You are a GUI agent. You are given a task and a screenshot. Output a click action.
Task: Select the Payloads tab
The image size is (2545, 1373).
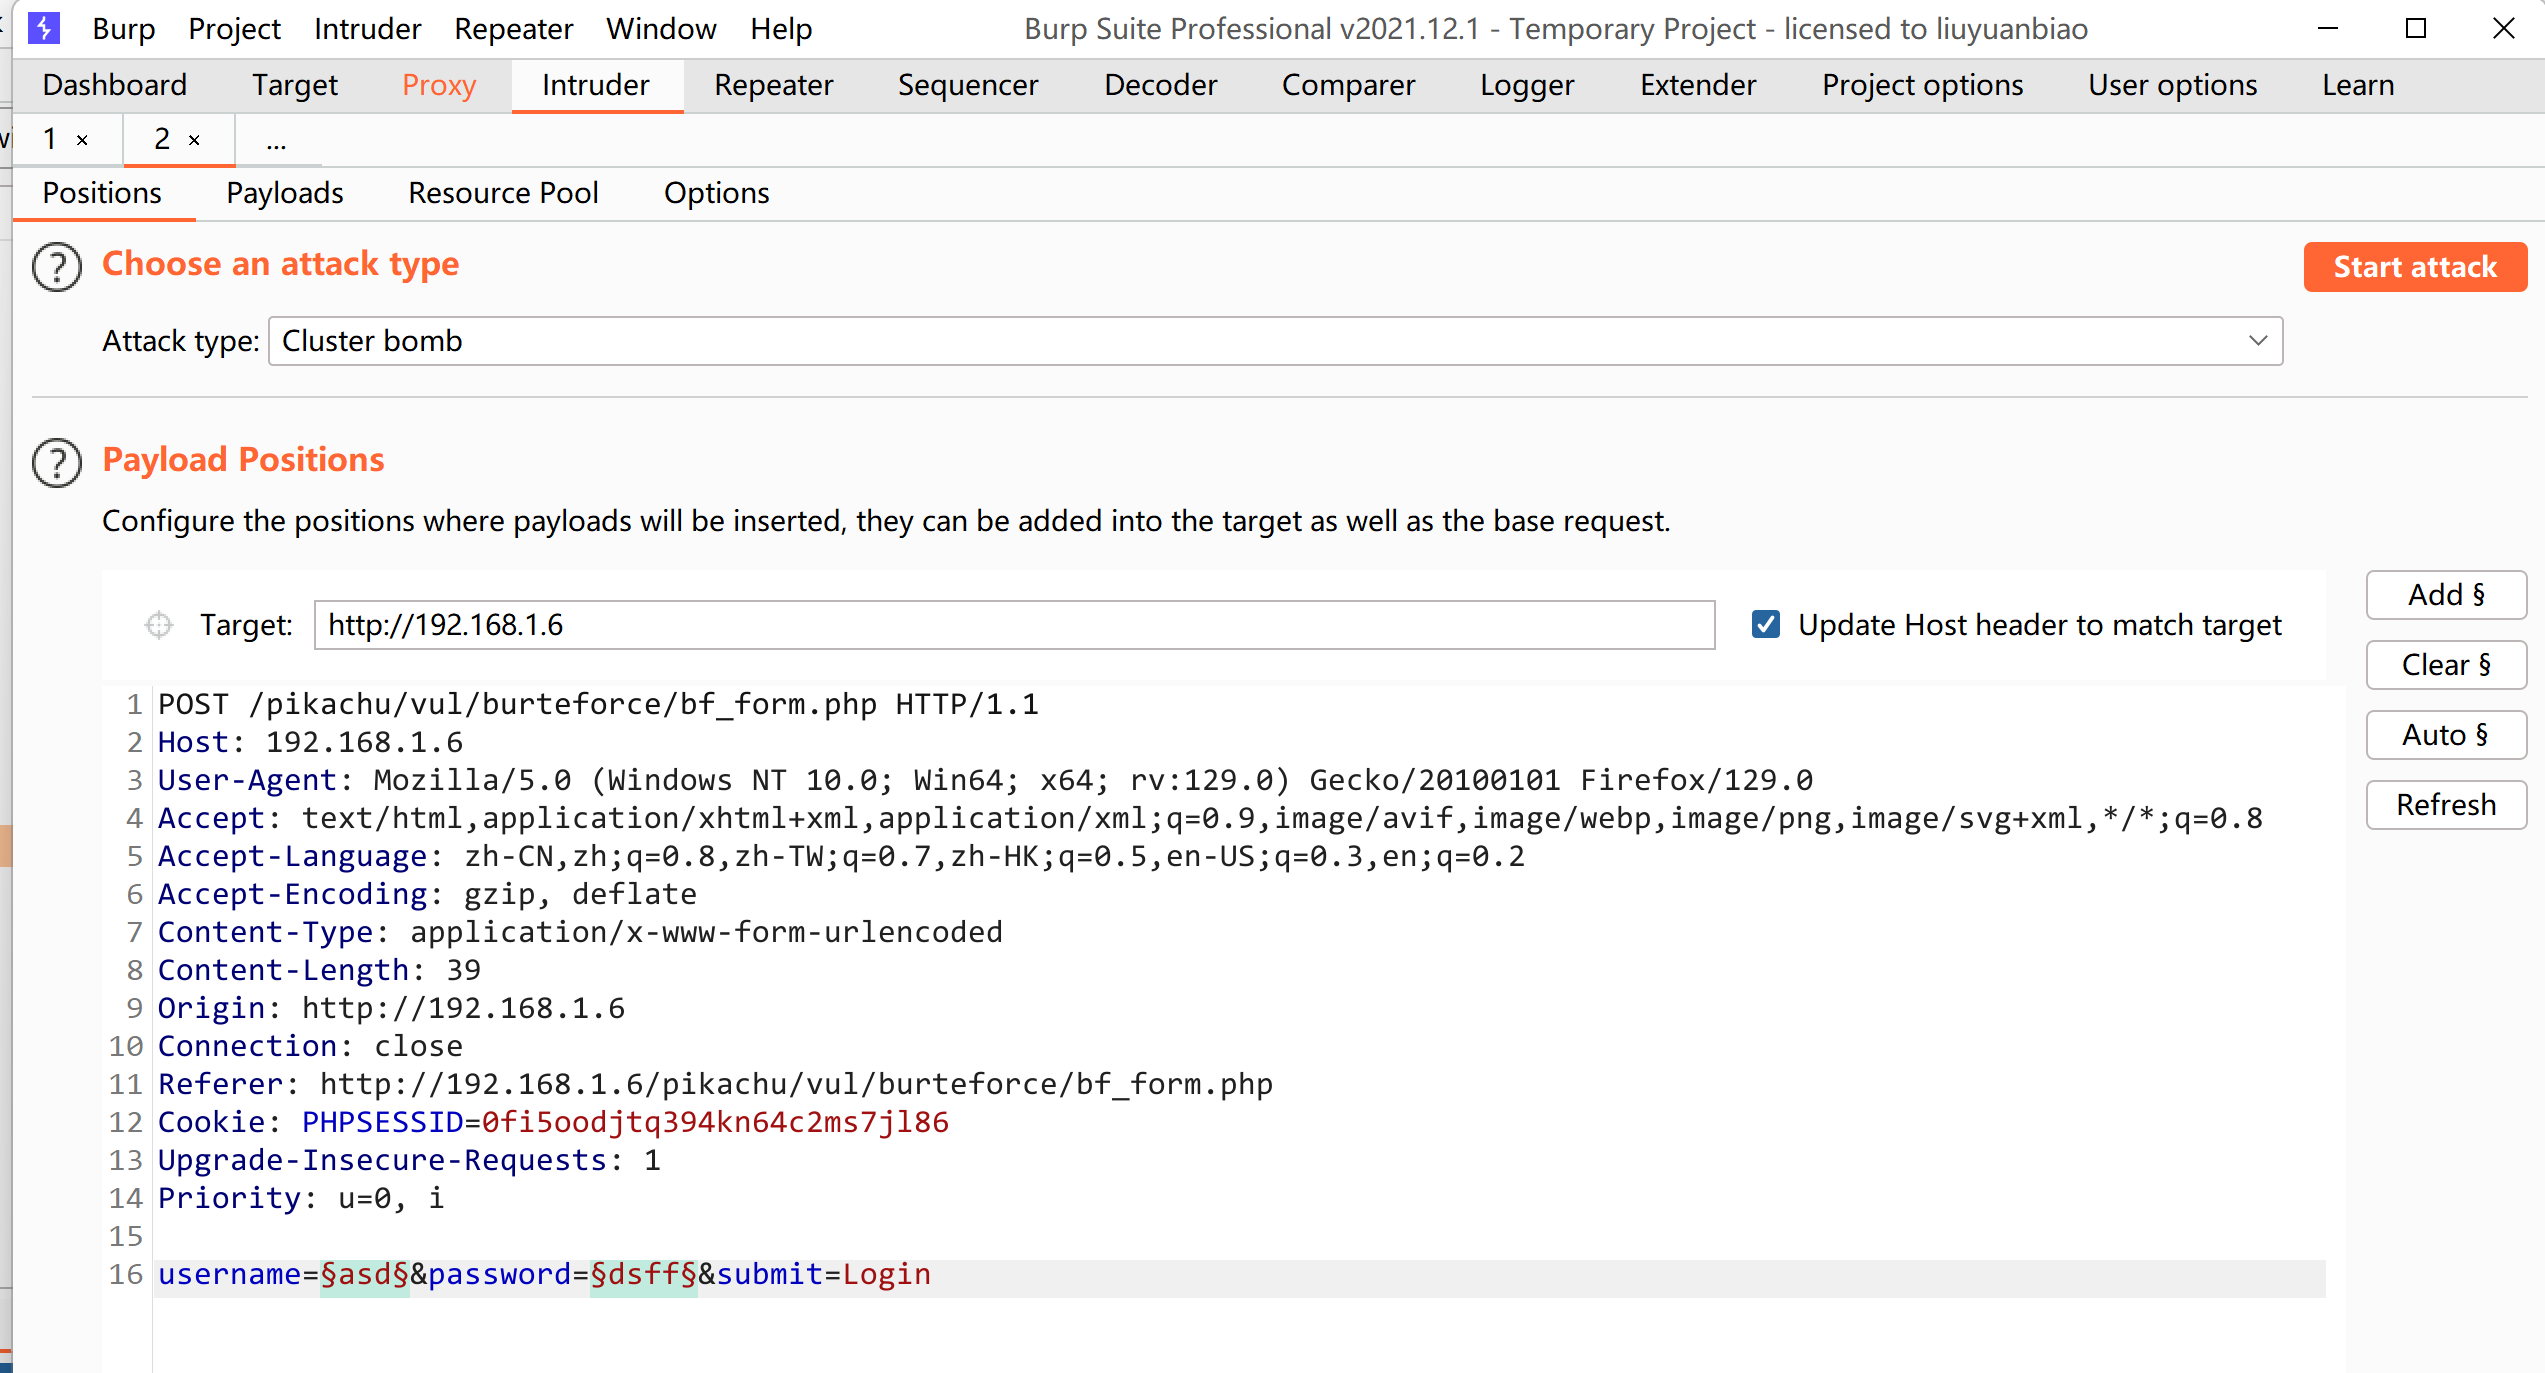(284, 191)
